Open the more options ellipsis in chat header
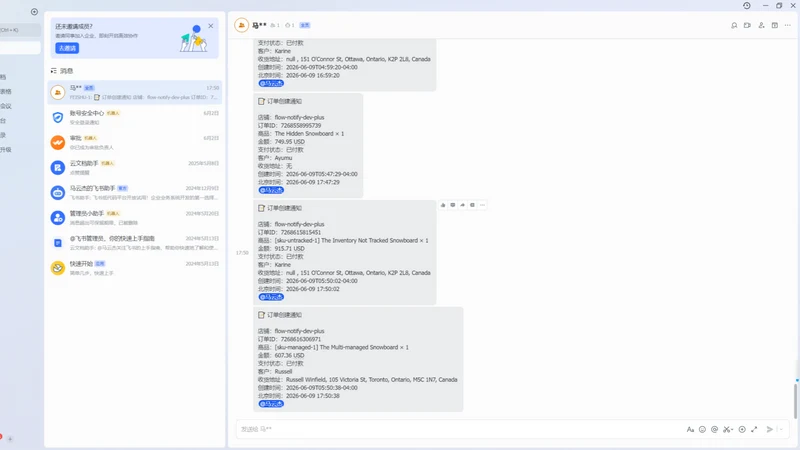 click(788, 25)
